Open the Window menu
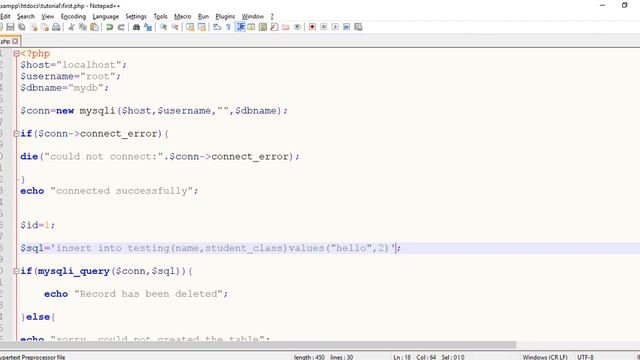This screenshot has width=640, height=360. click(x=253, y=16)
